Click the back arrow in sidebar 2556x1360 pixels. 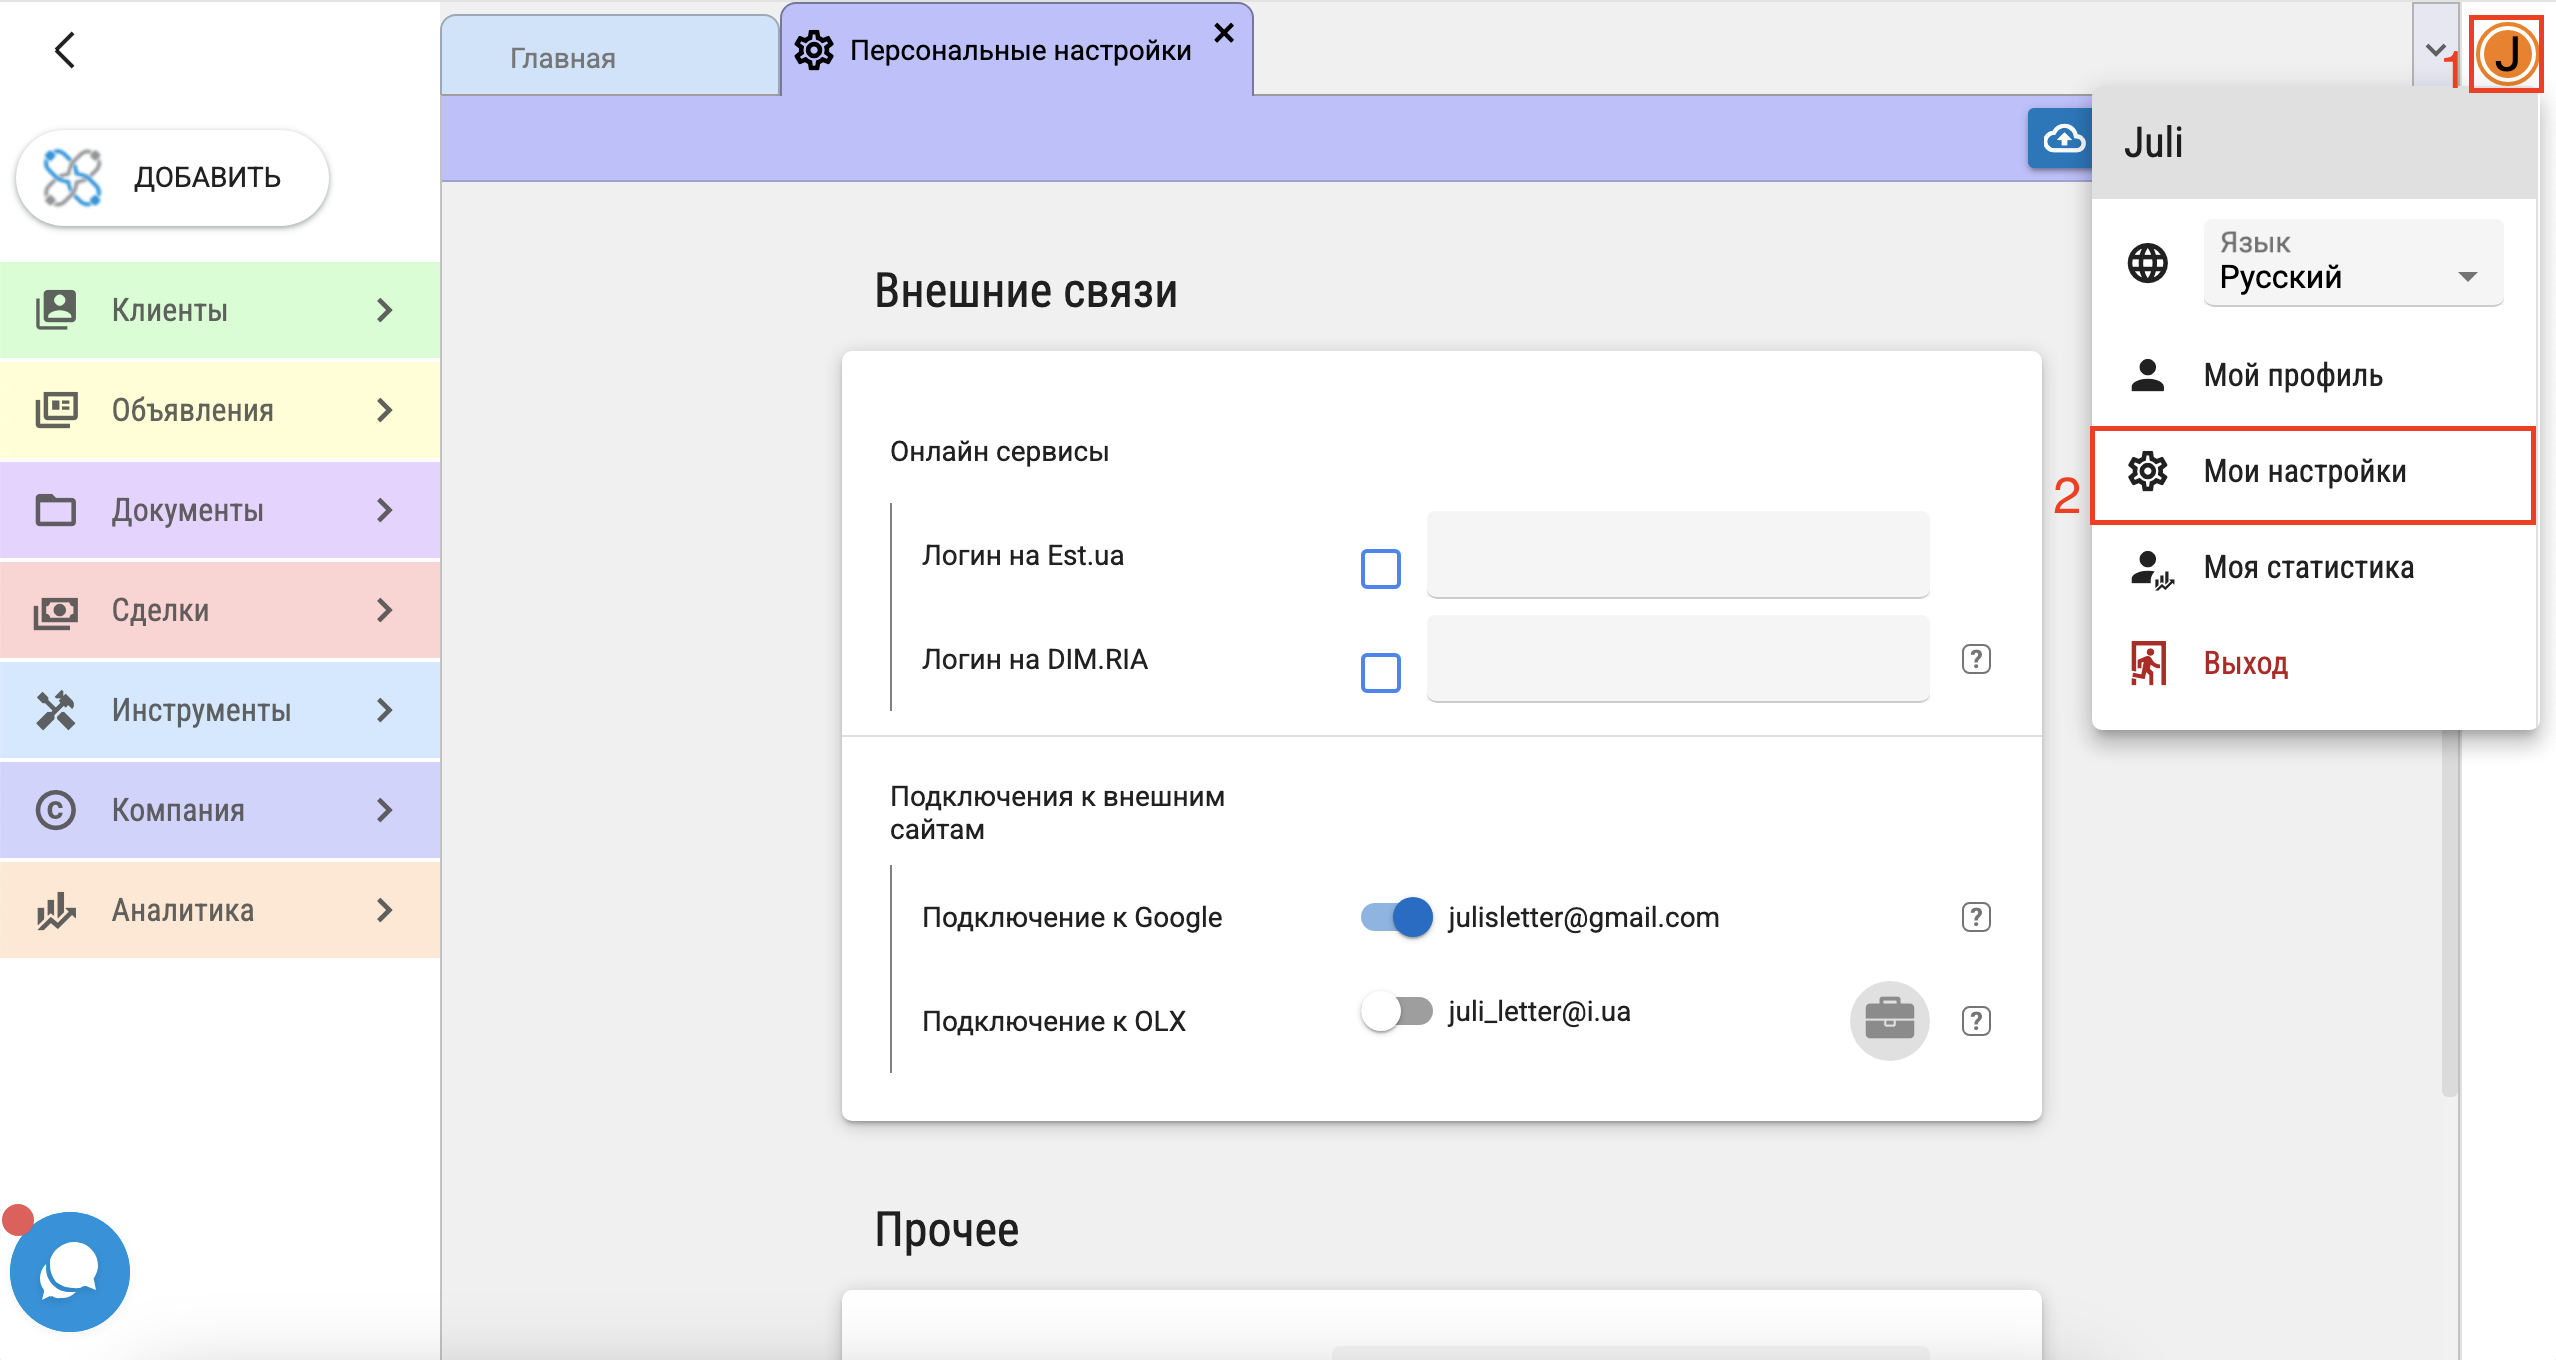(x=65, y=50)
